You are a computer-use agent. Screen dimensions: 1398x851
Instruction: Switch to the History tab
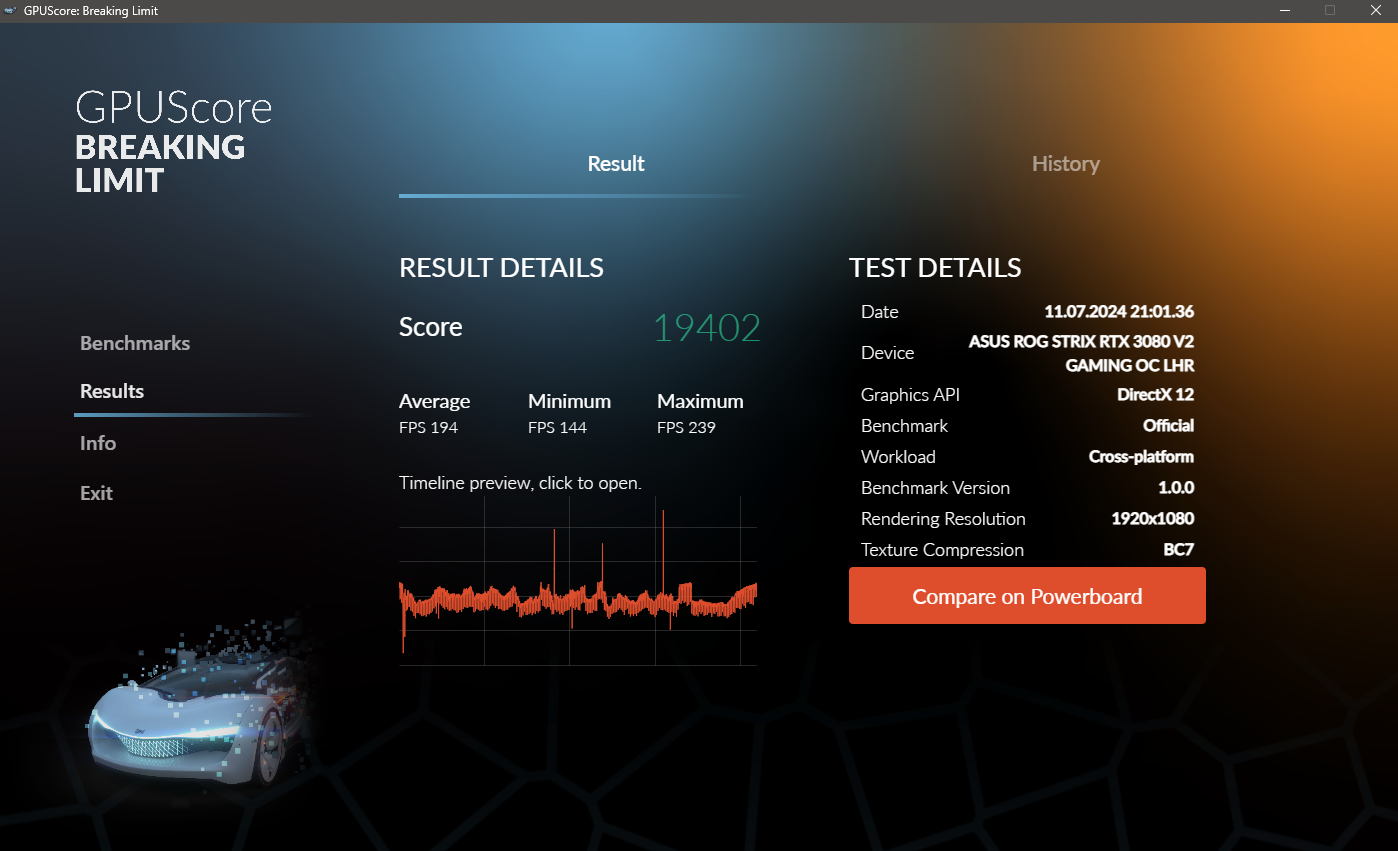(1065, 164)
